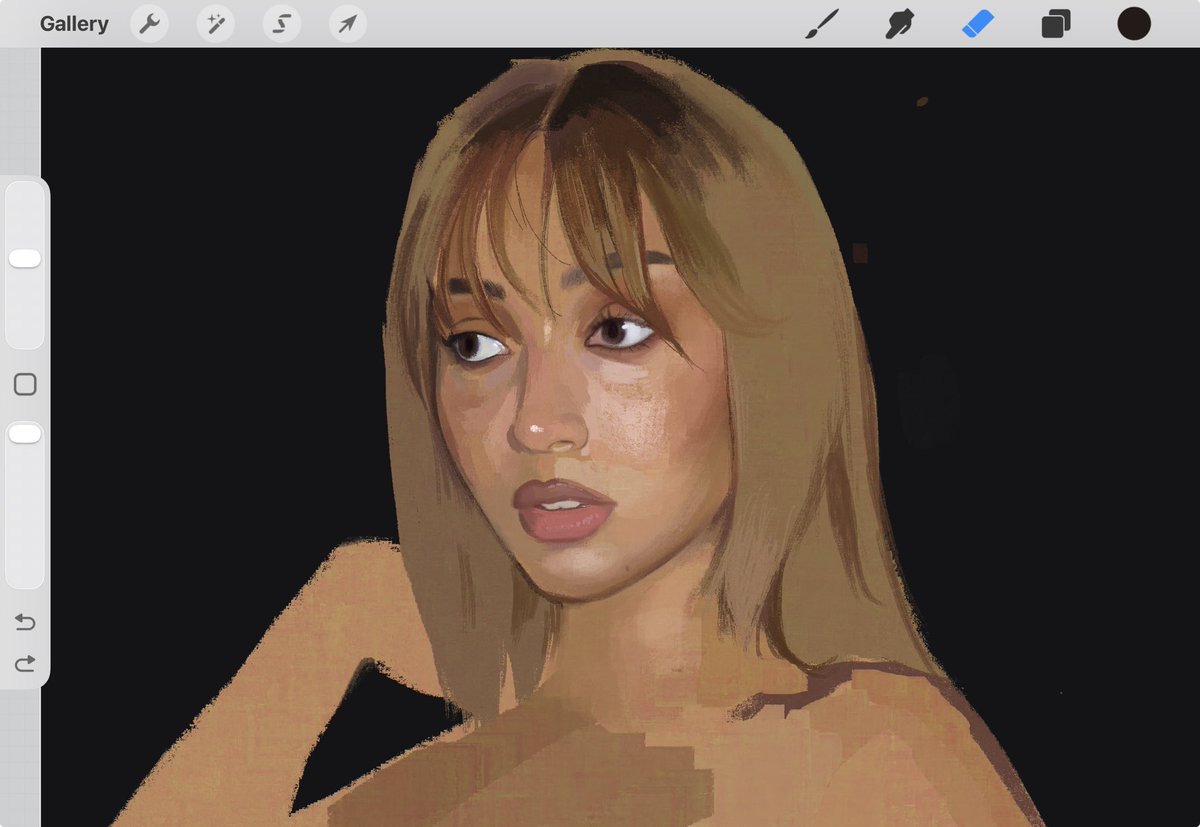Open the Layers panel
The width and height of the screenshot is (1200, 827).
(x=1055, y=22)
